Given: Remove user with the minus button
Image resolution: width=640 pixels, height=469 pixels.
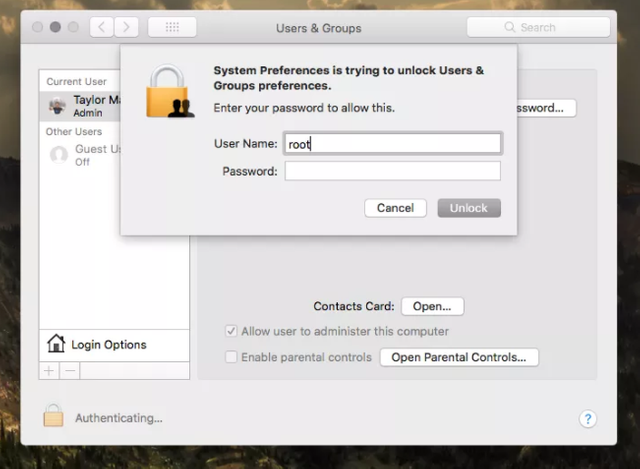Looking at the screenshot, I should click(x=70, y=371).
